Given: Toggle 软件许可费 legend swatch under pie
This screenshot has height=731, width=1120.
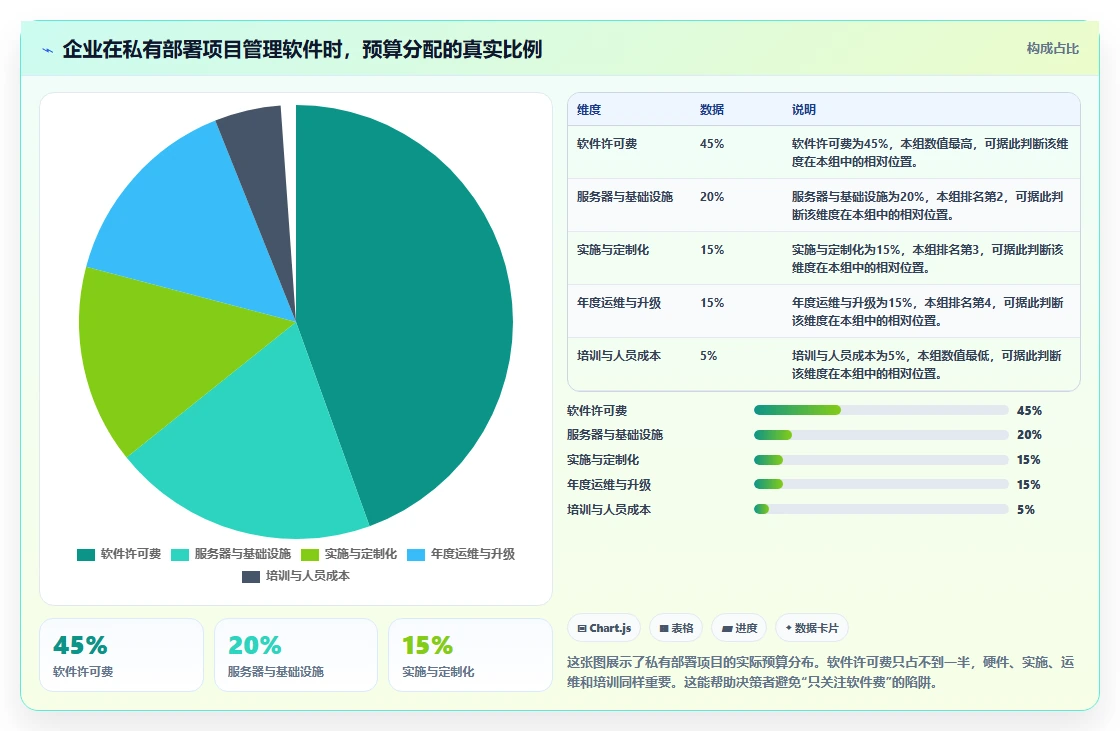Looking at the screenshot, I should pyautogui.click(x=86, y=555).
